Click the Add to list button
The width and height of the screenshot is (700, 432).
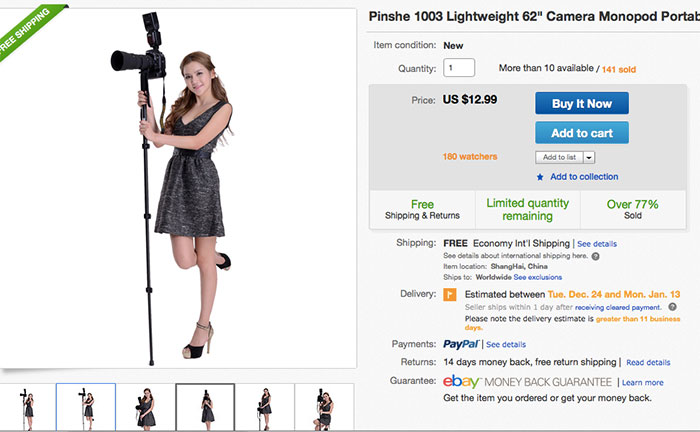(x=558, y=157)
